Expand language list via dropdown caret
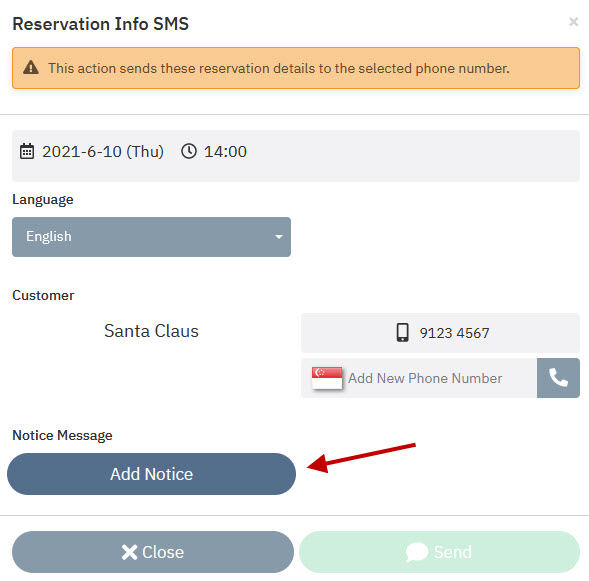589x581 pixels. pos(278,237)
